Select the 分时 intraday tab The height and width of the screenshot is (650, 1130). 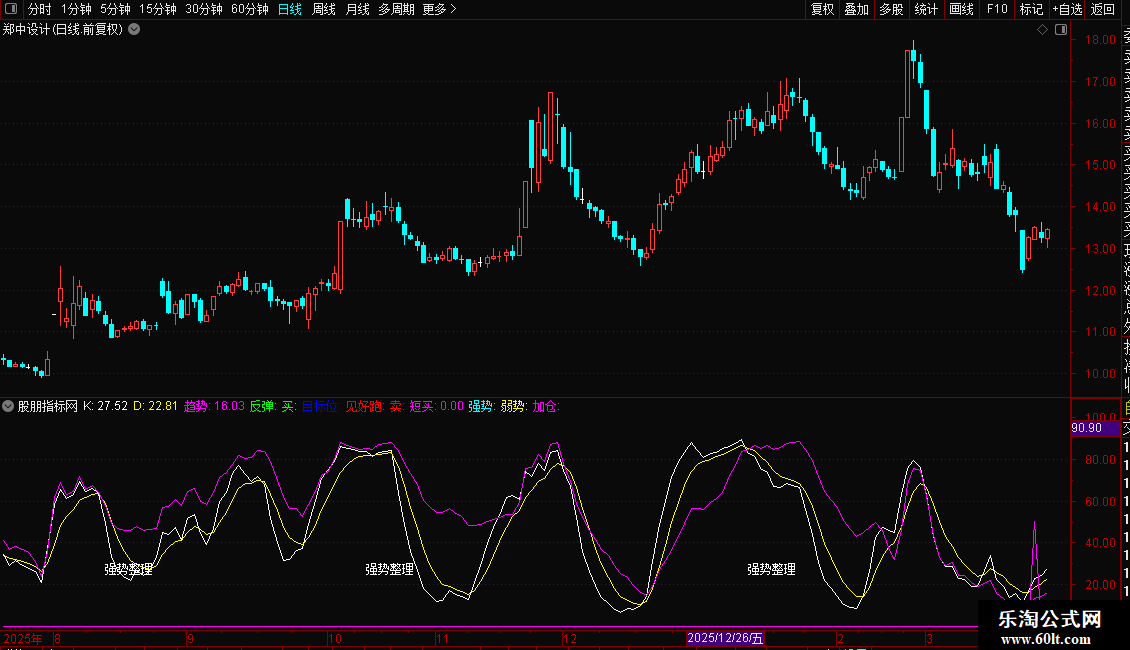pos(39,9)
